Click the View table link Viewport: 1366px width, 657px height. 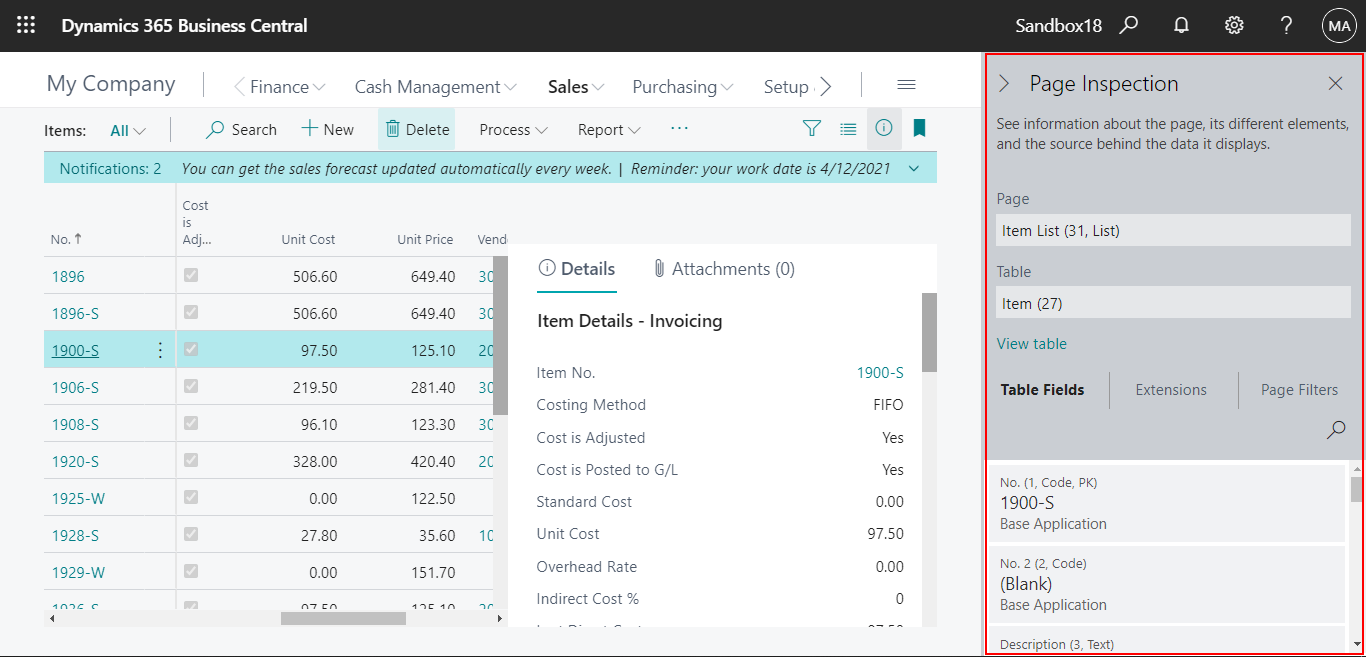[1031, 343]
